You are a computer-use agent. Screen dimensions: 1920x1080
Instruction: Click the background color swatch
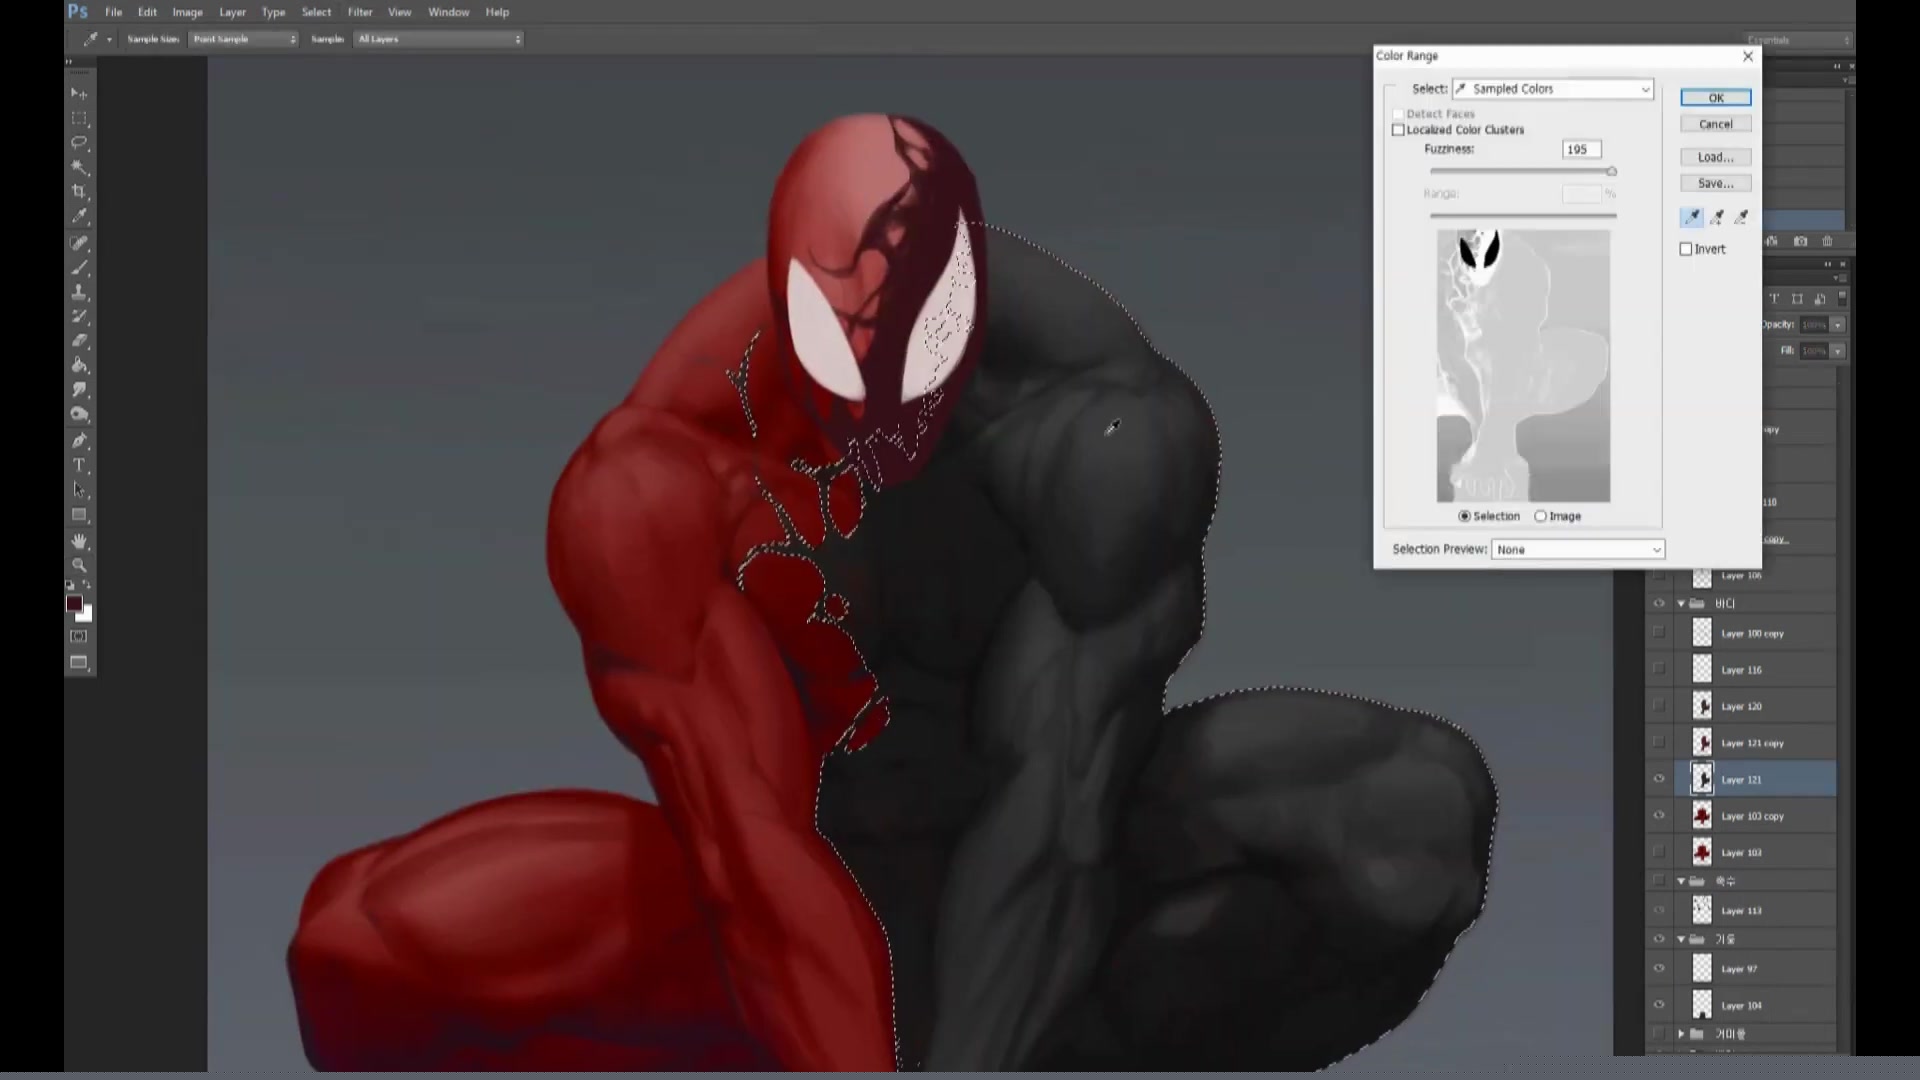coord(86,616)
